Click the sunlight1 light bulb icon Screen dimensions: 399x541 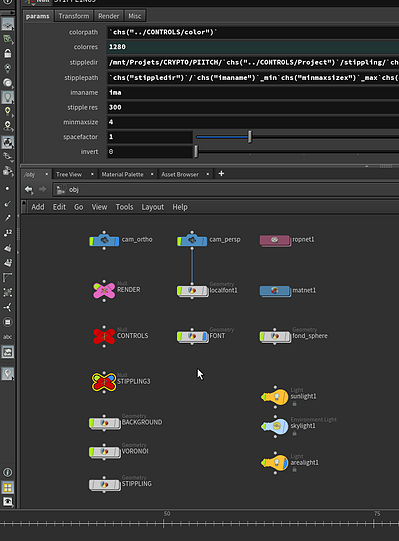[275, 397]
